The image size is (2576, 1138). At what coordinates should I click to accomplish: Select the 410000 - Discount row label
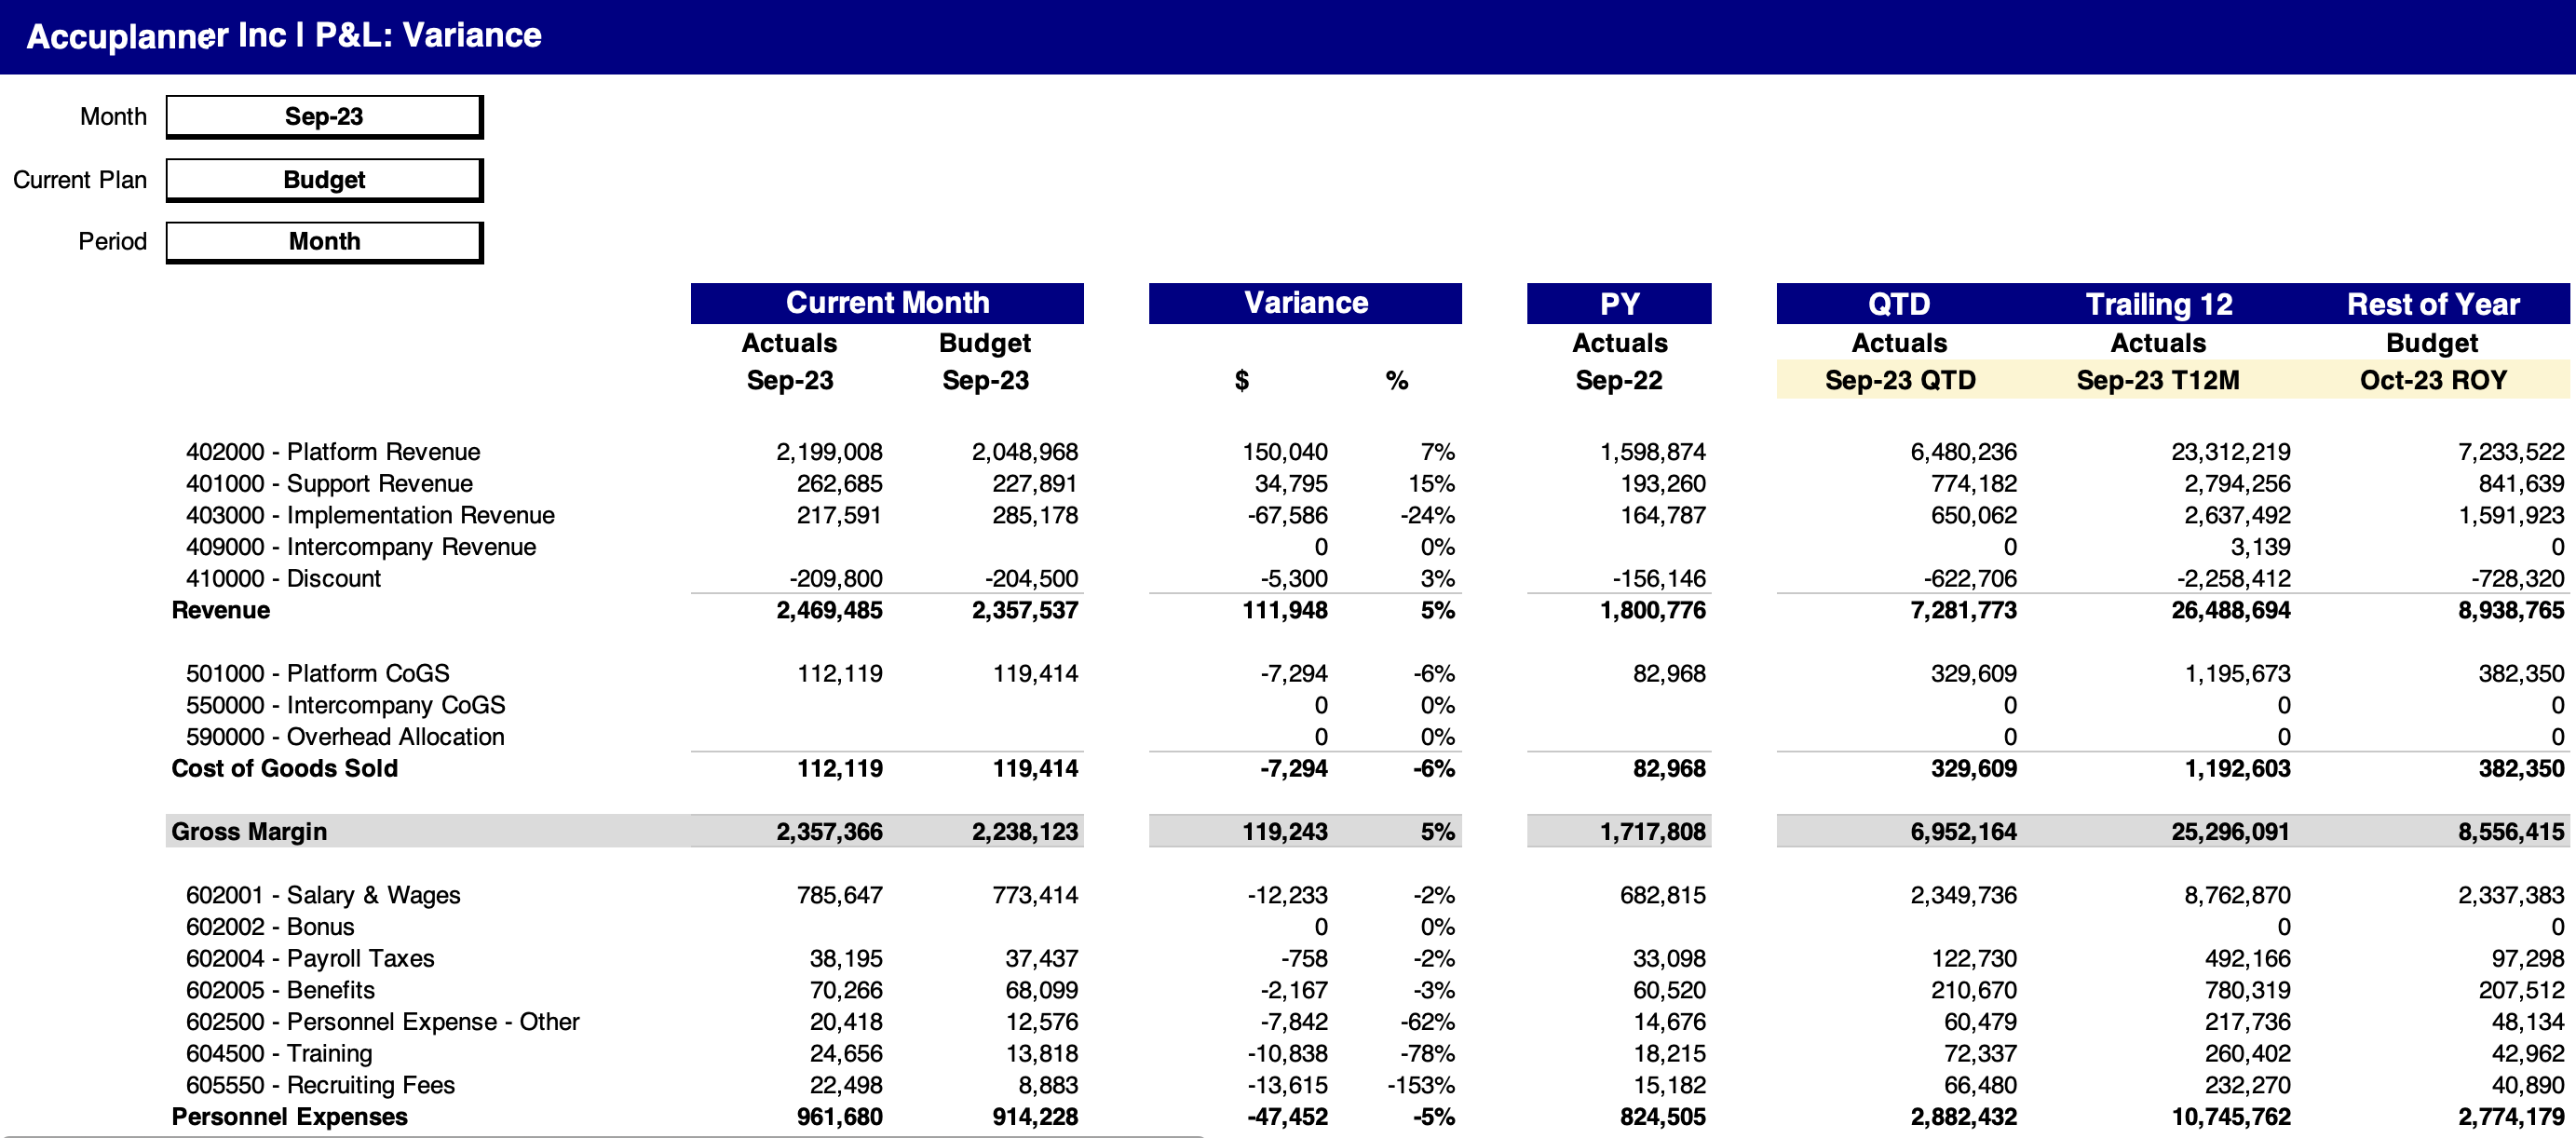click(283, 579)
